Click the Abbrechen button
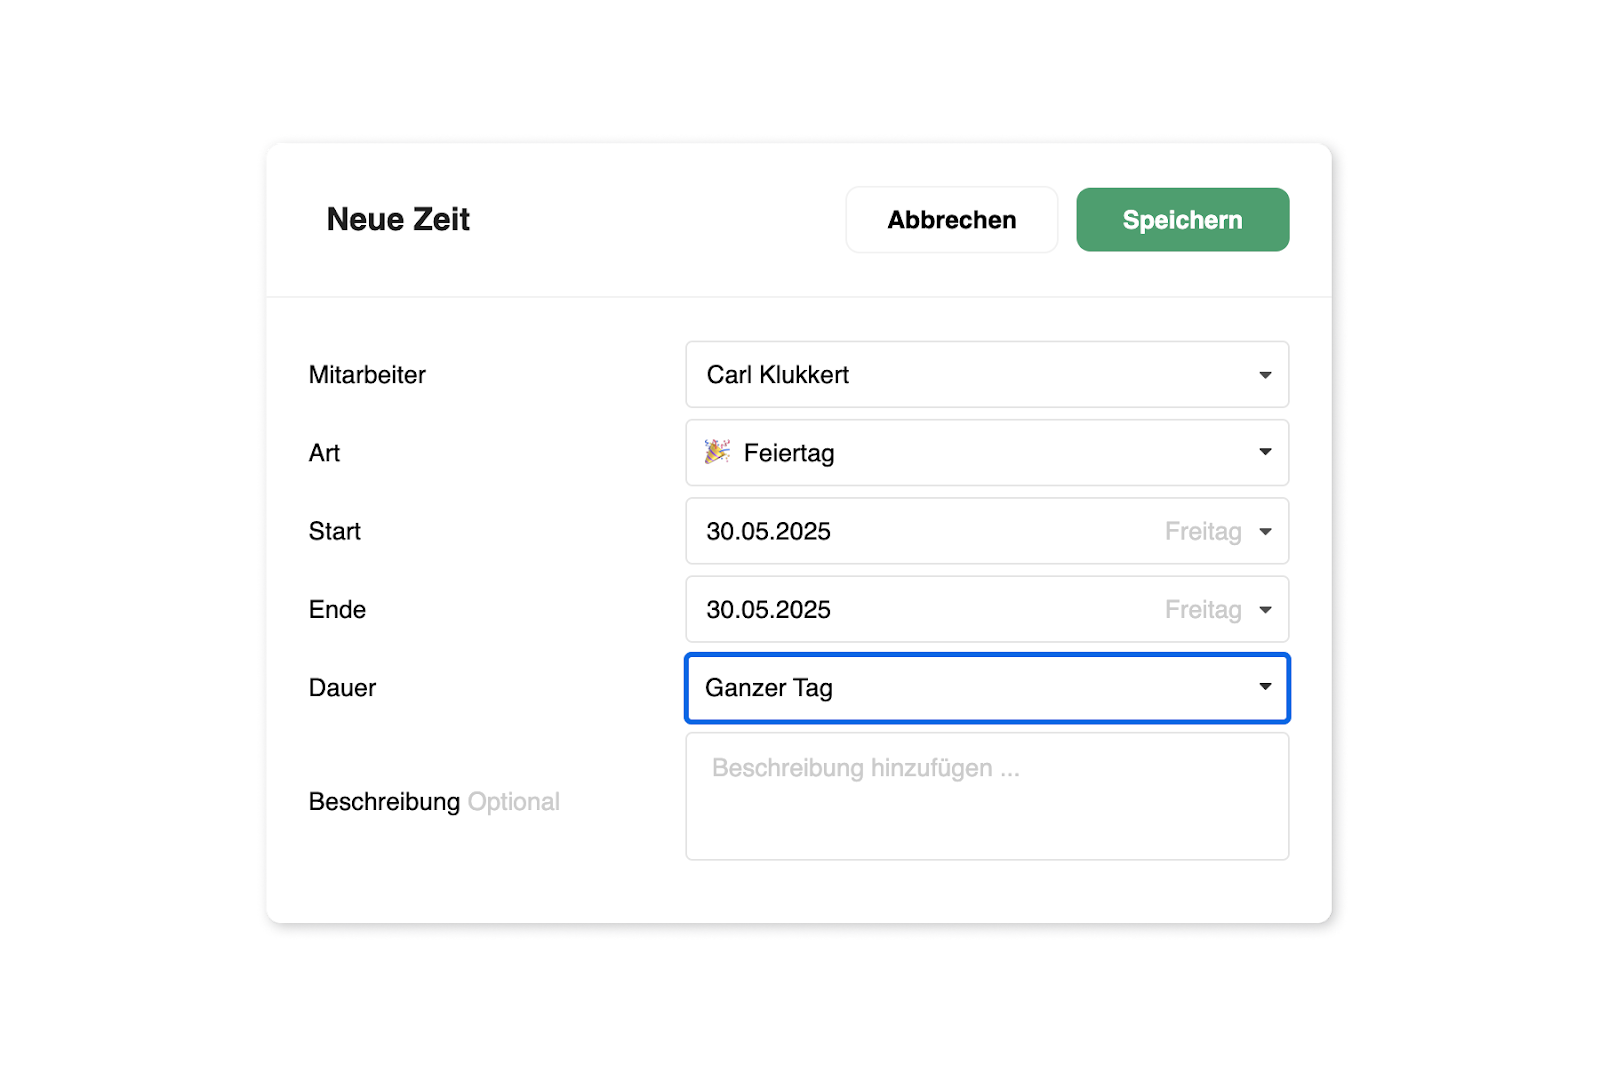This screenshot has width=1600, height=1067. click(952, 220)
